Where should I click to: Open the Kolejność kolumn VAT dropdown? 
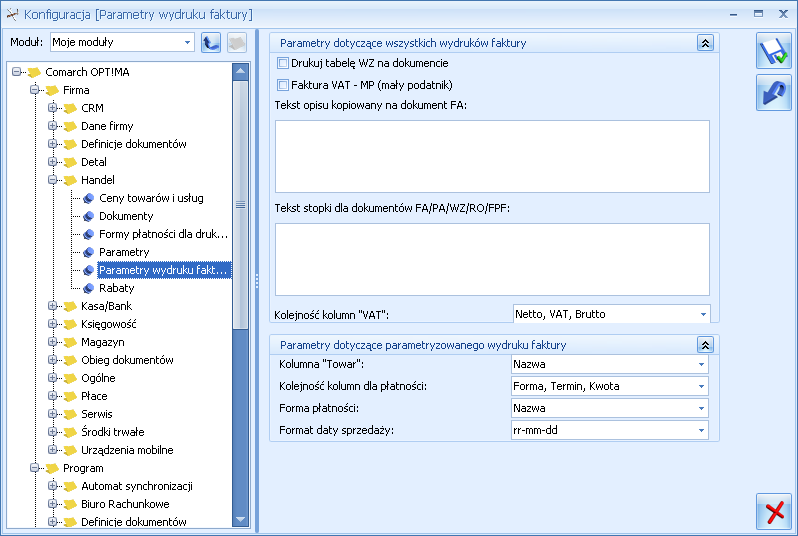tap(703, 314)
